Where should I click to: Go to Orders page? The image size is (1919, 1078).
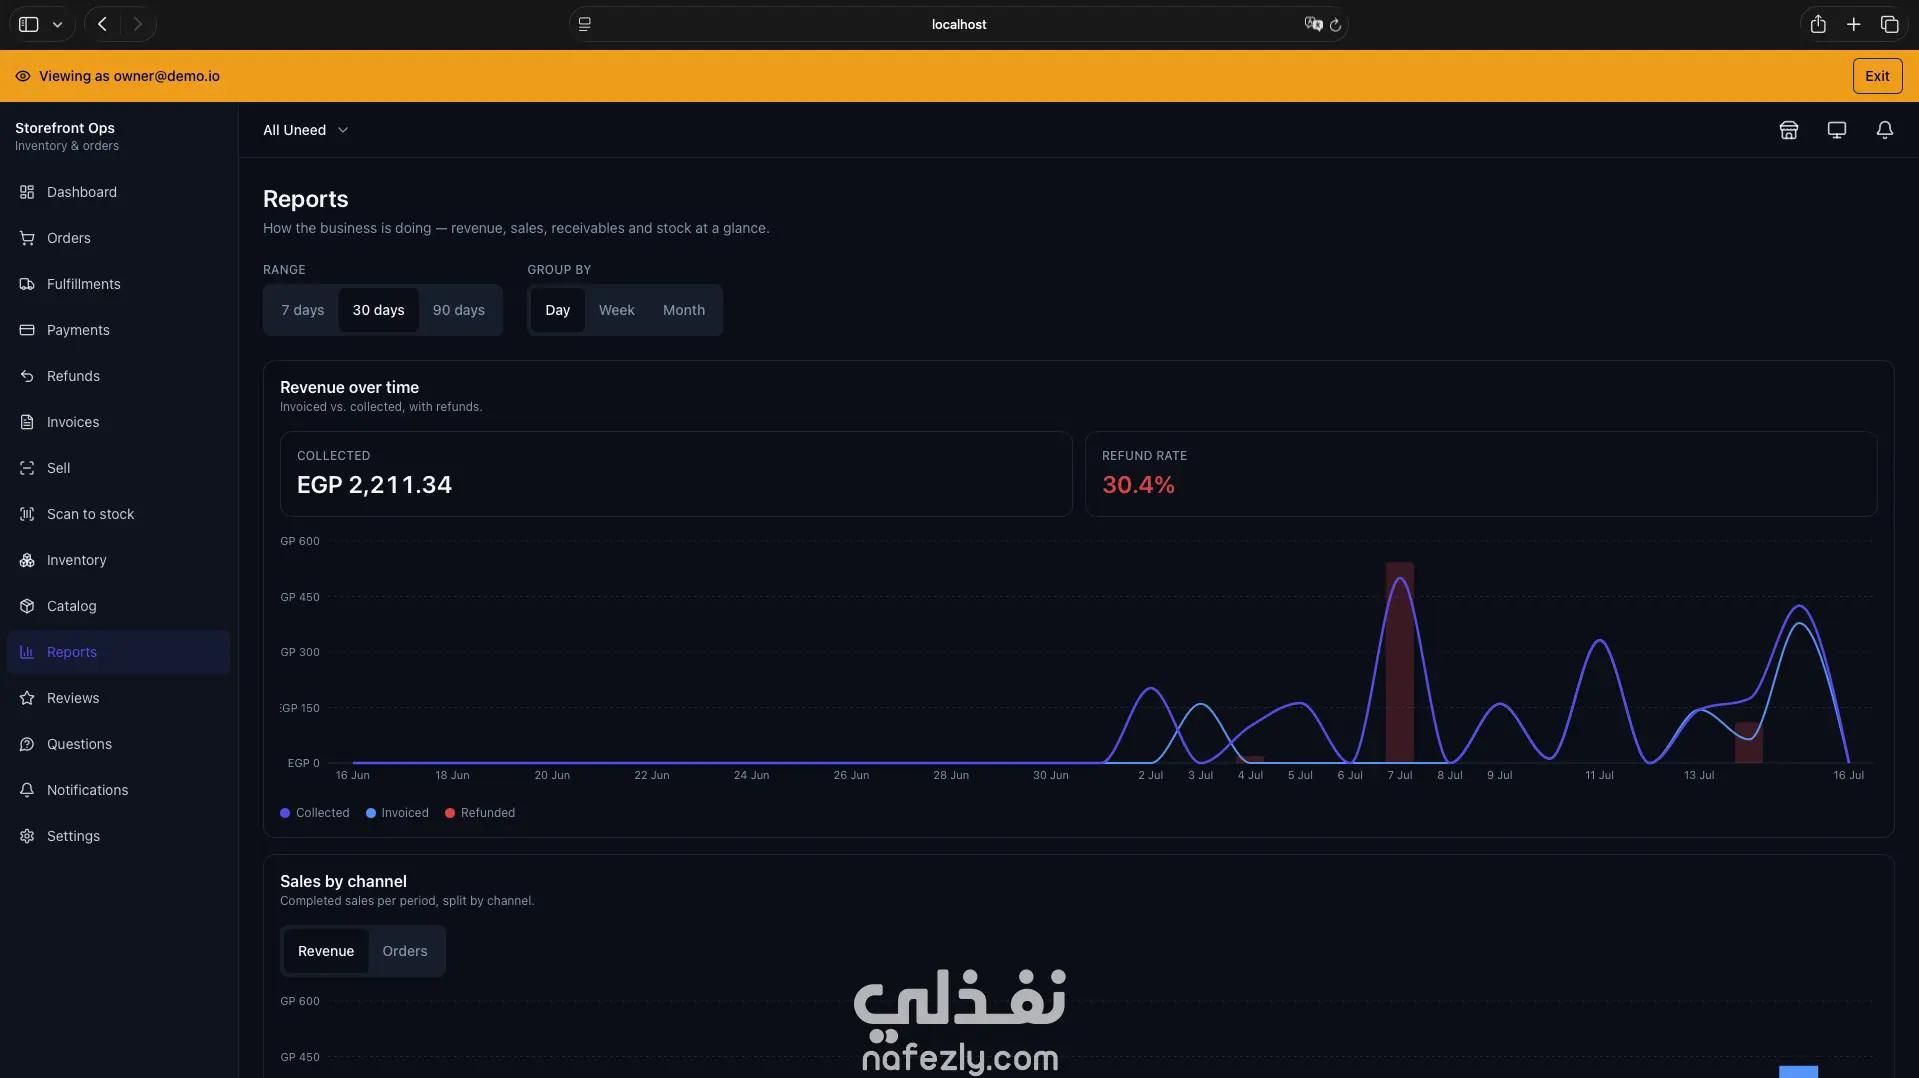pyautogui.click(x=118, y=238)
